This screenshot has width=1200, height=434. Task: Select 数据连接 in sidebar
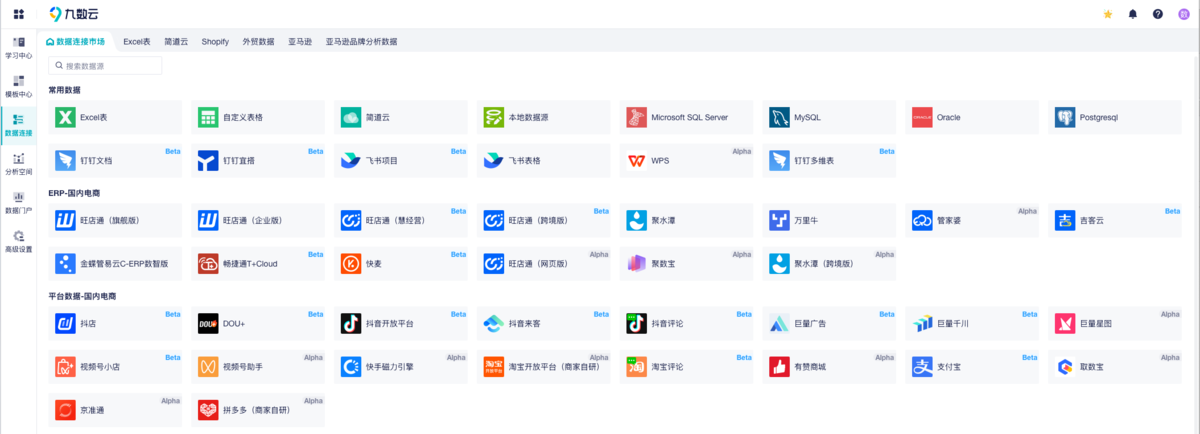point(18,126)
